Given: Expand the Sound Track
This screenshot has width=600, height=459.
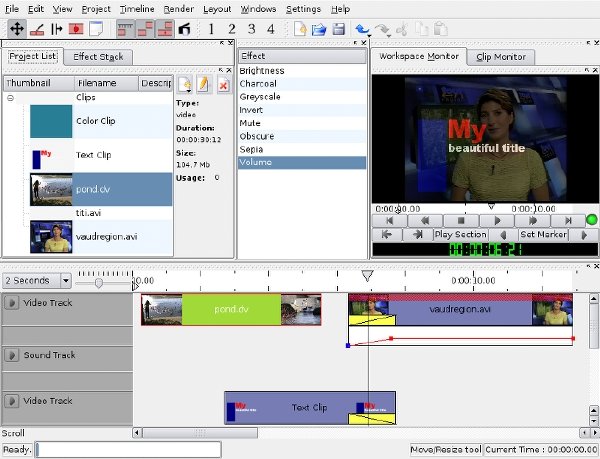Looking at the screenshot, I should tap(12, 355).
